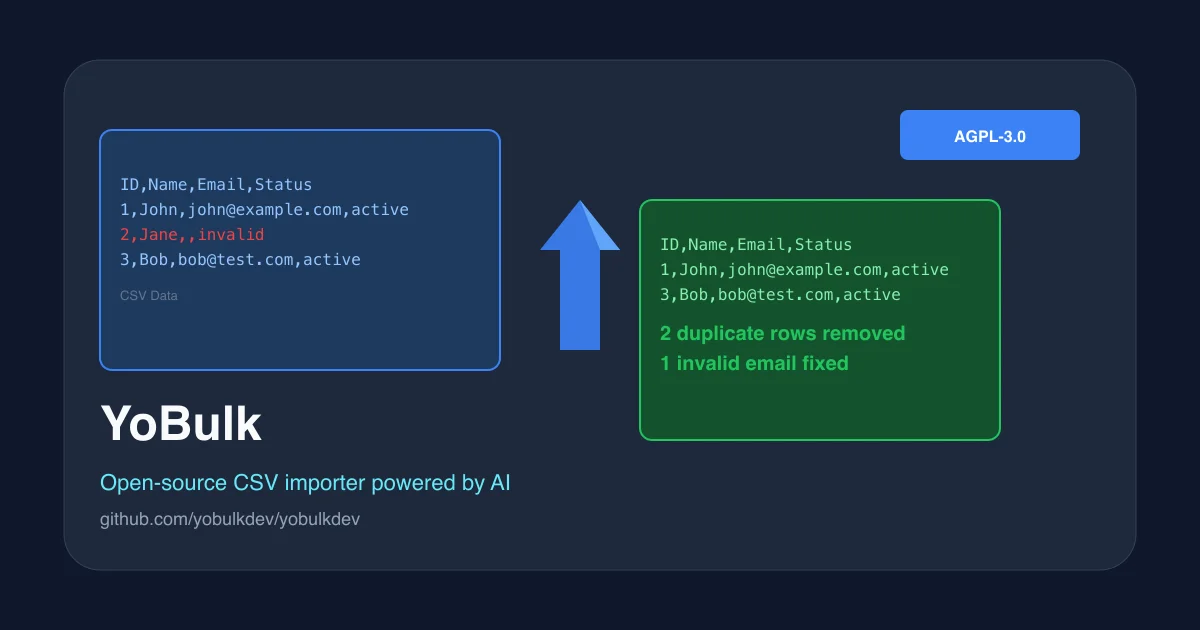Select the 1,John row in green output panel
The image size is (1200, 630).
tap(804, 269)
